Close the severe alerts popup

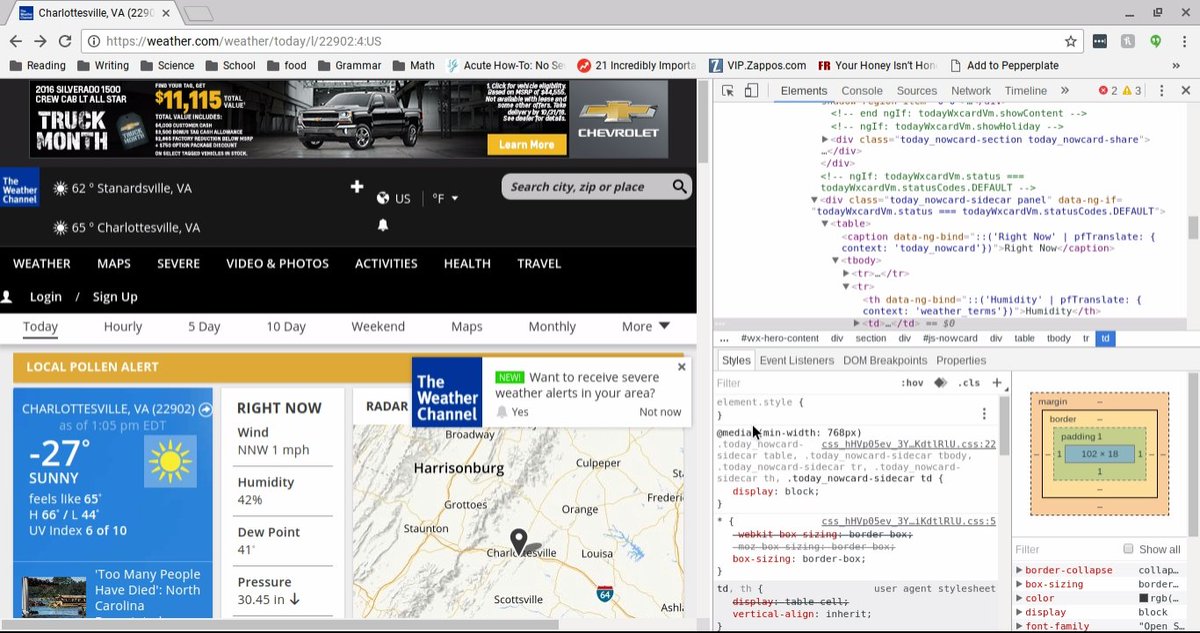click(x=682, y=367)
